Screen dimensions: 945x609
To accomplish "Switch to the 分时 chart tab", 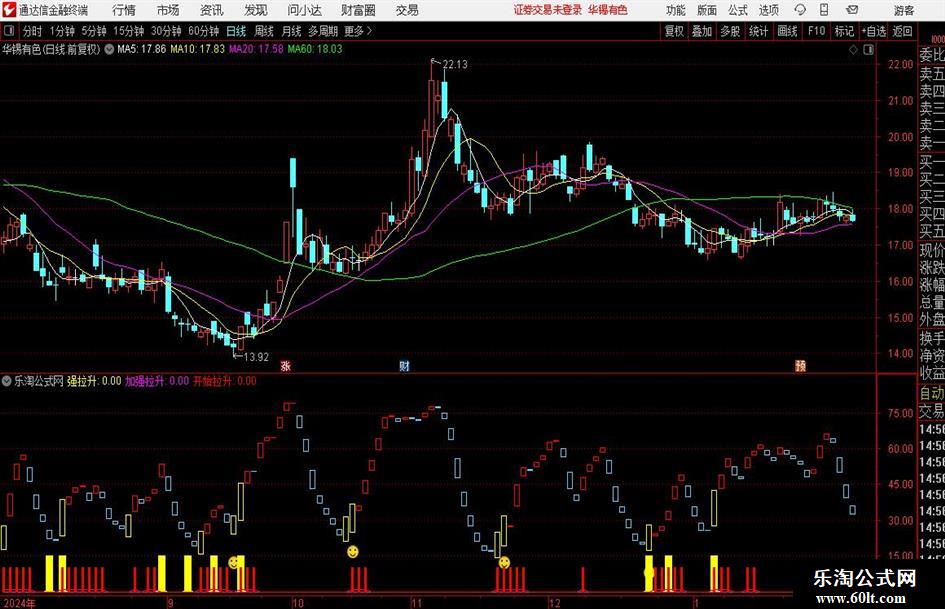I will click(x=32, y=31).
